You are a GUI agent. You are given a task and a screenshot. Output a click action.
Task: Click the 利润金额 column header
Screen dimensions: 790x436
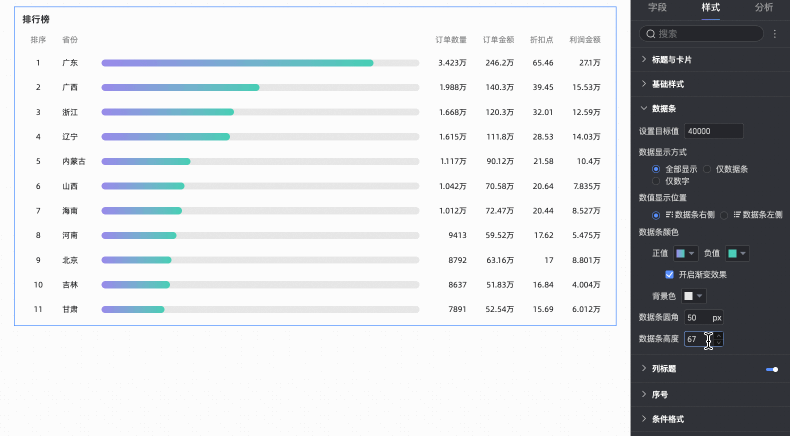click(585, 40)
